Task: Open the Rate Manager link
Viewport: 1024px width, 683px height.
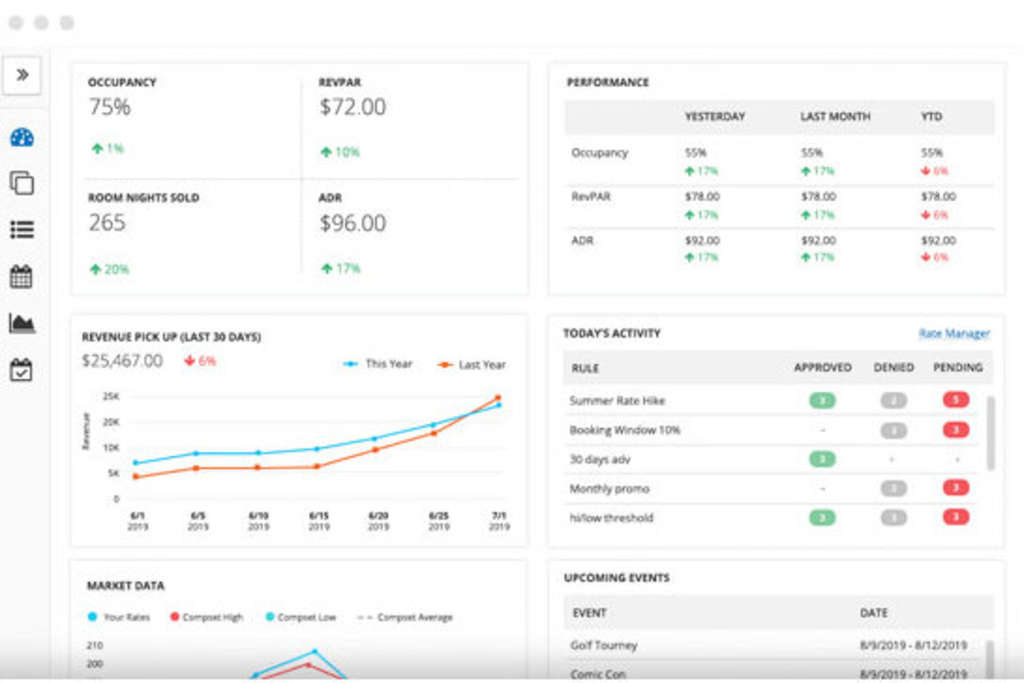Action: tap(954, 334)
